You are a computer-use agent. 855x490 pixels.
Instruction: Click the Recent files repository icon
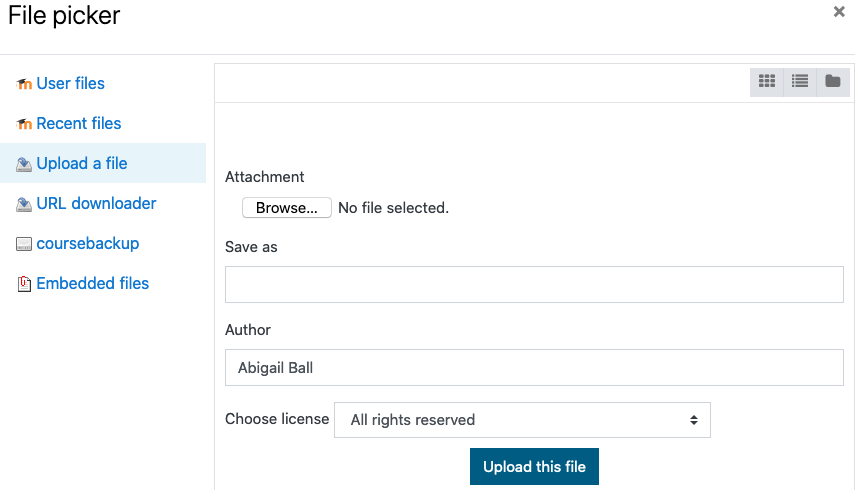click(x=25, y=124)
